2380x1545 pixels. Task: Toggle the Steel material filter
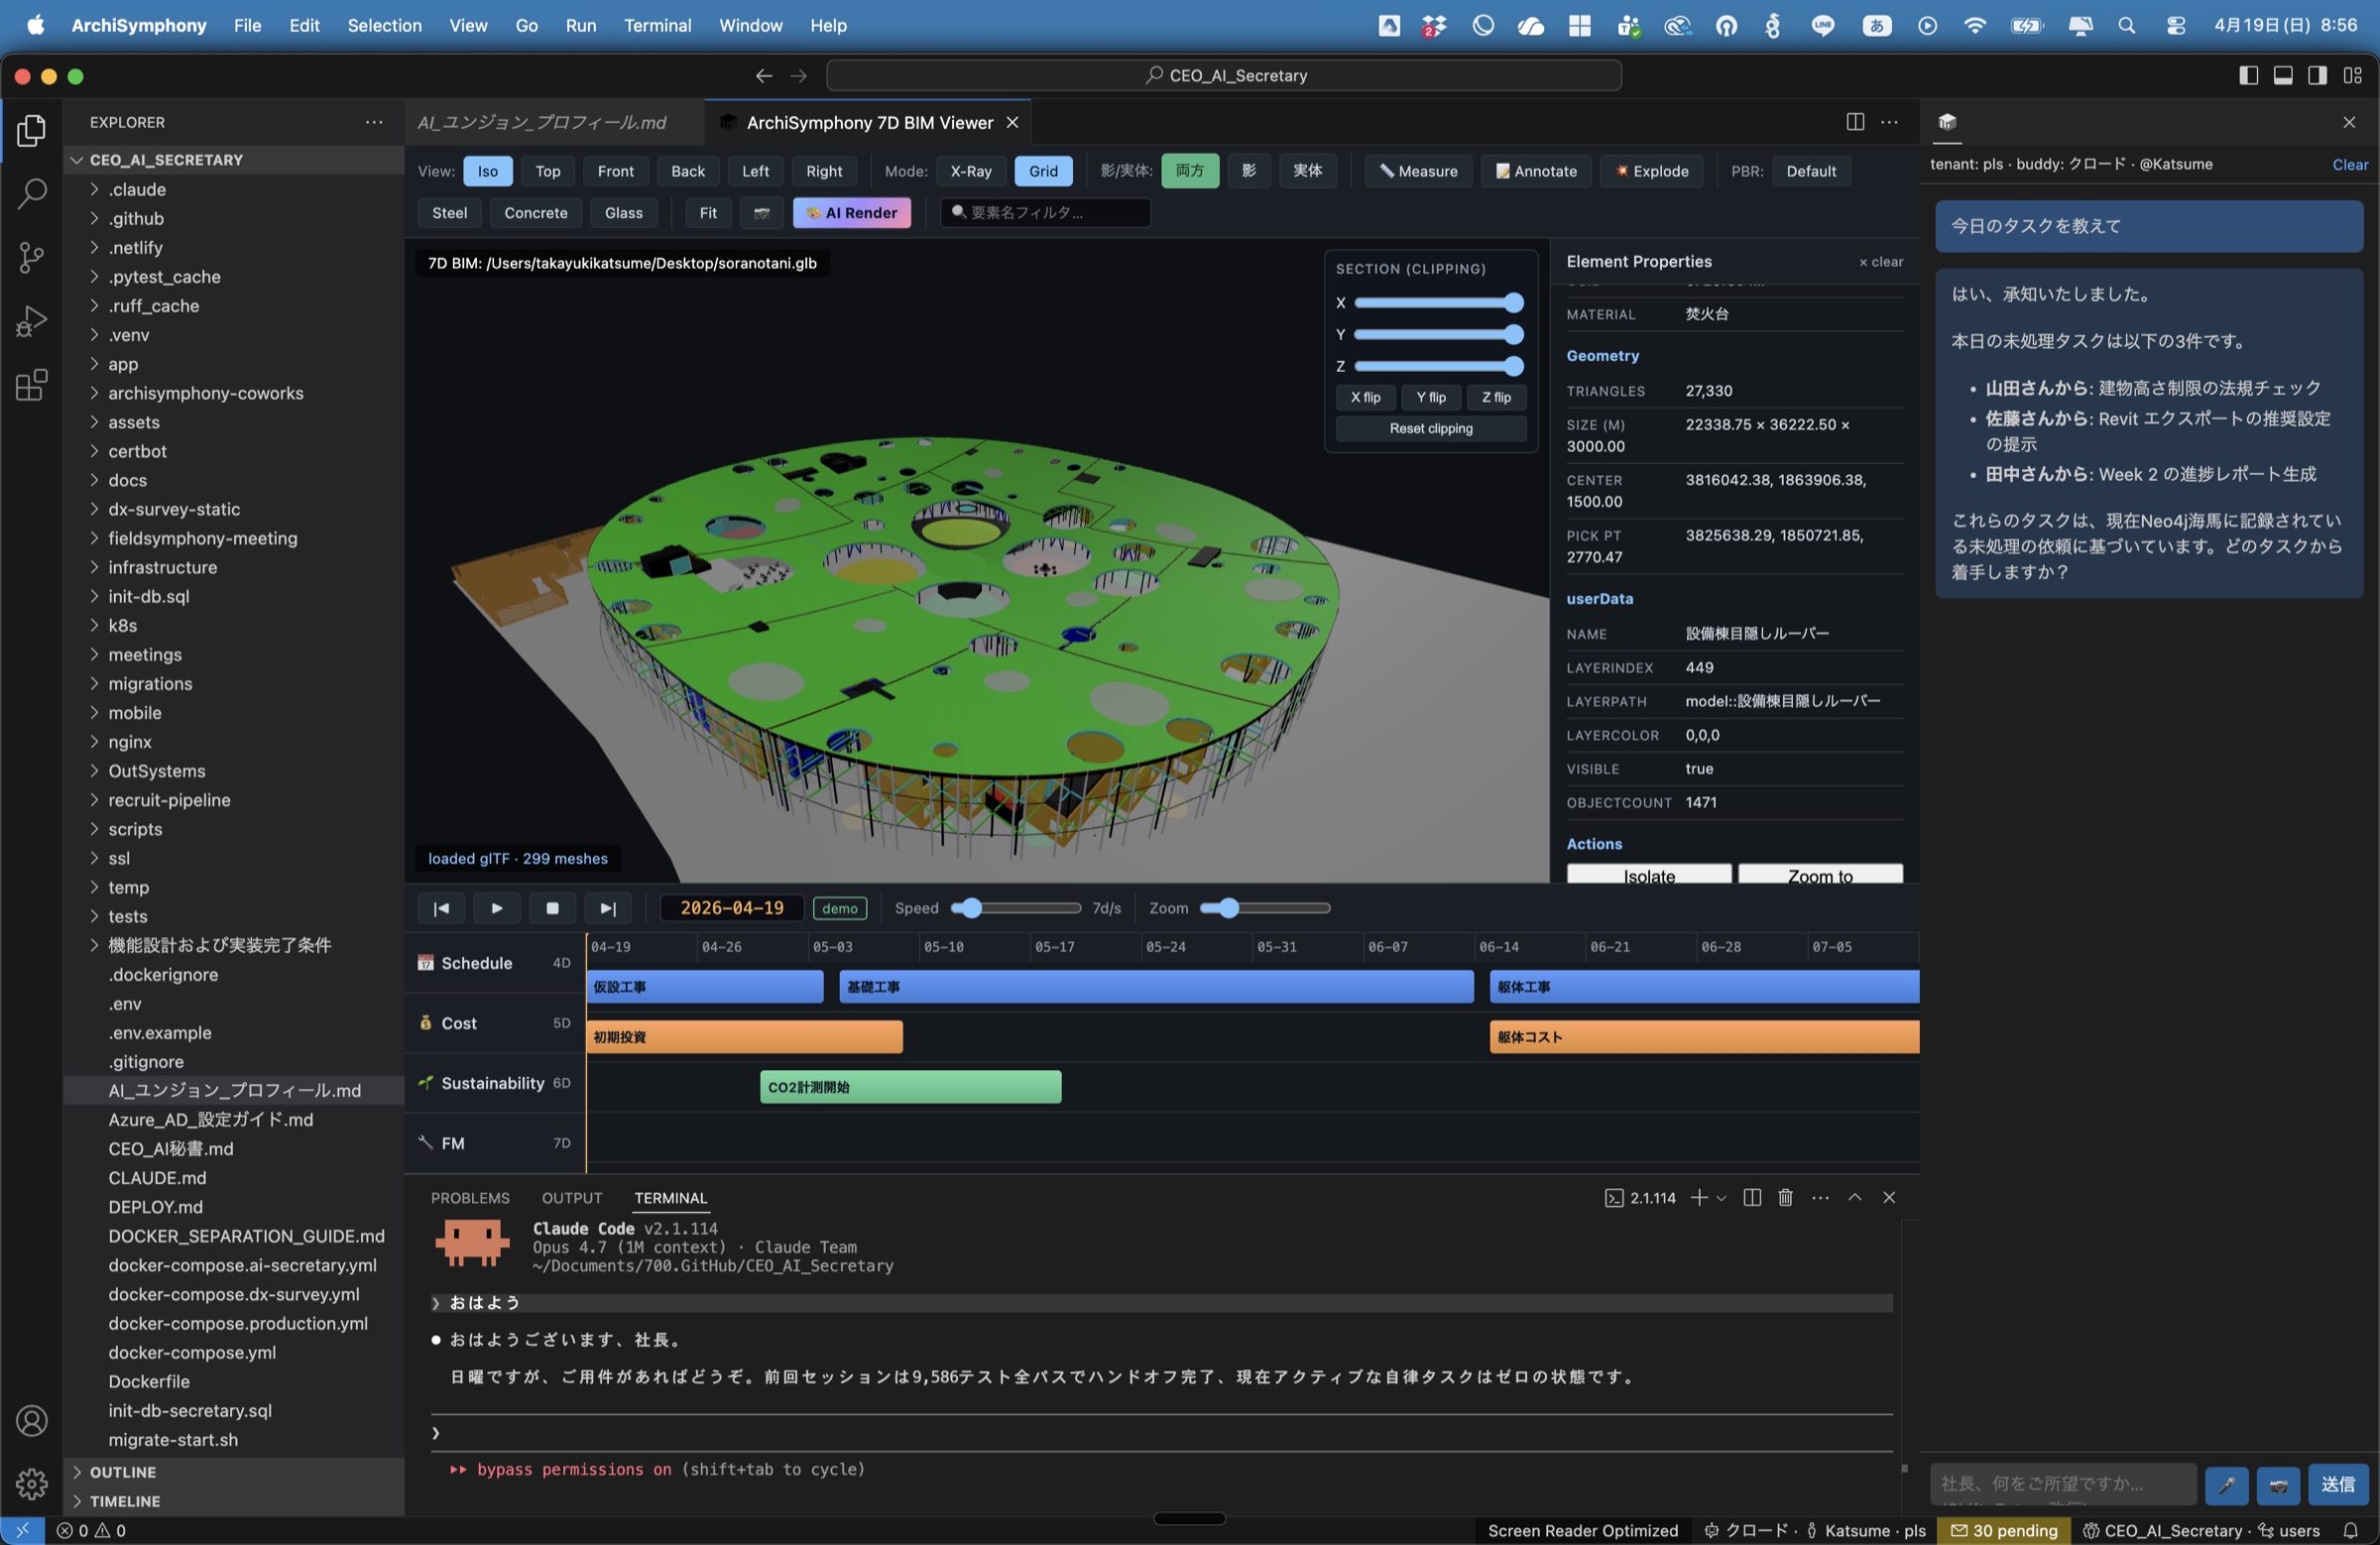[449, 213]
